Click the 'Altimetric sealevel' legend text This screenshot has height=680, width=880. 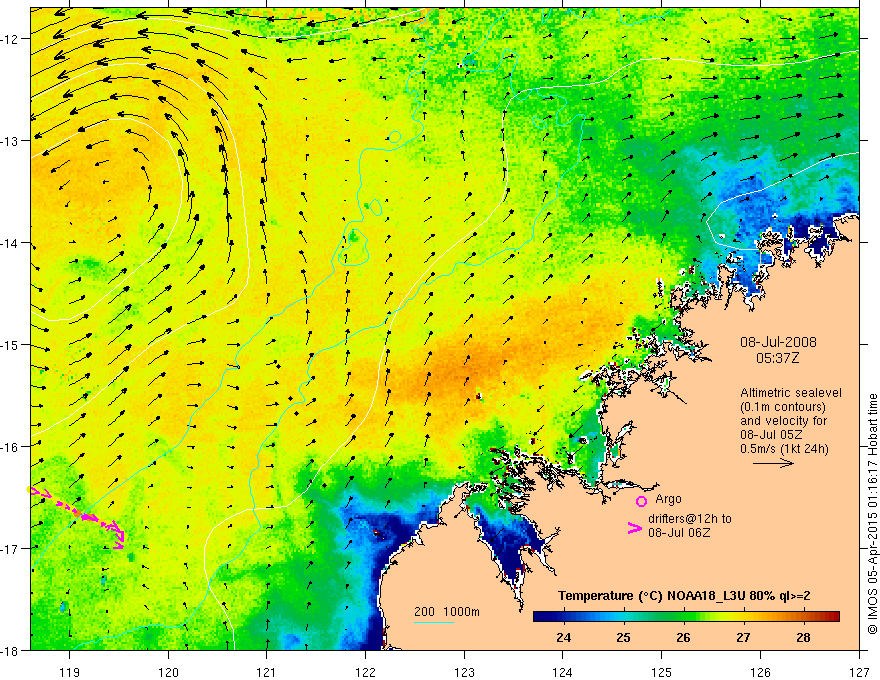791,393
